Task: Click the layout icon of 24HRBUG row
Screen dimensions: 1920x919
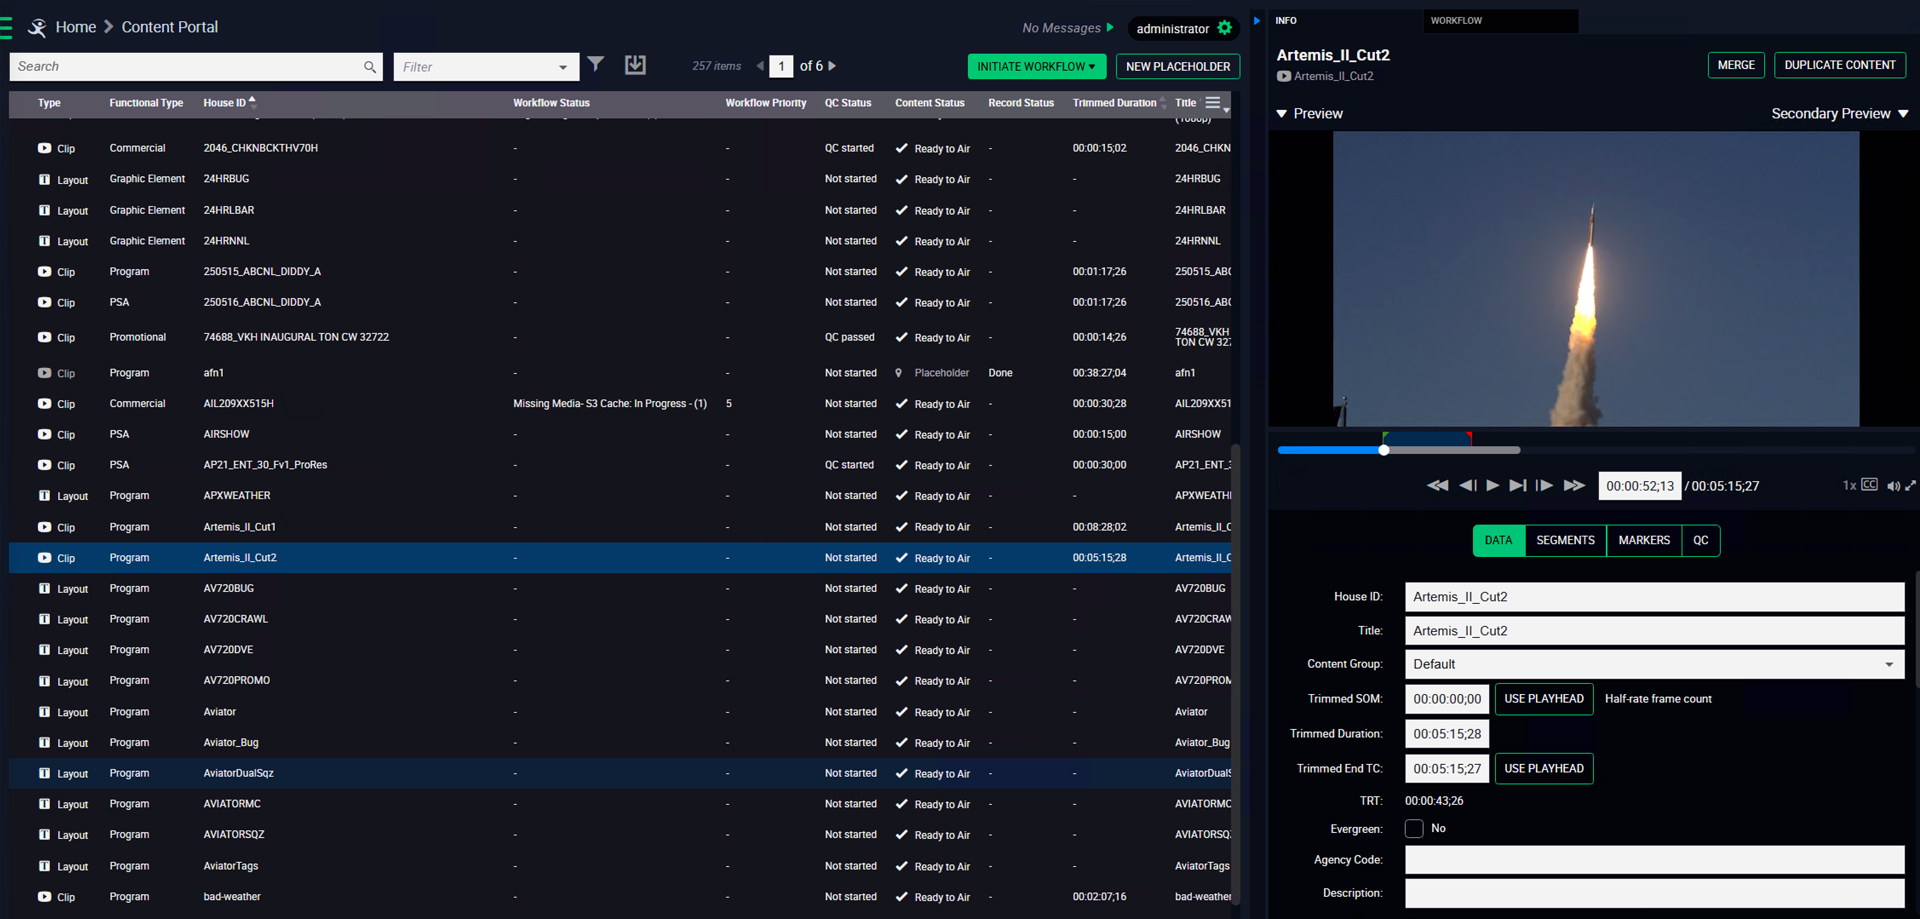Action: [x=44, y=180]
